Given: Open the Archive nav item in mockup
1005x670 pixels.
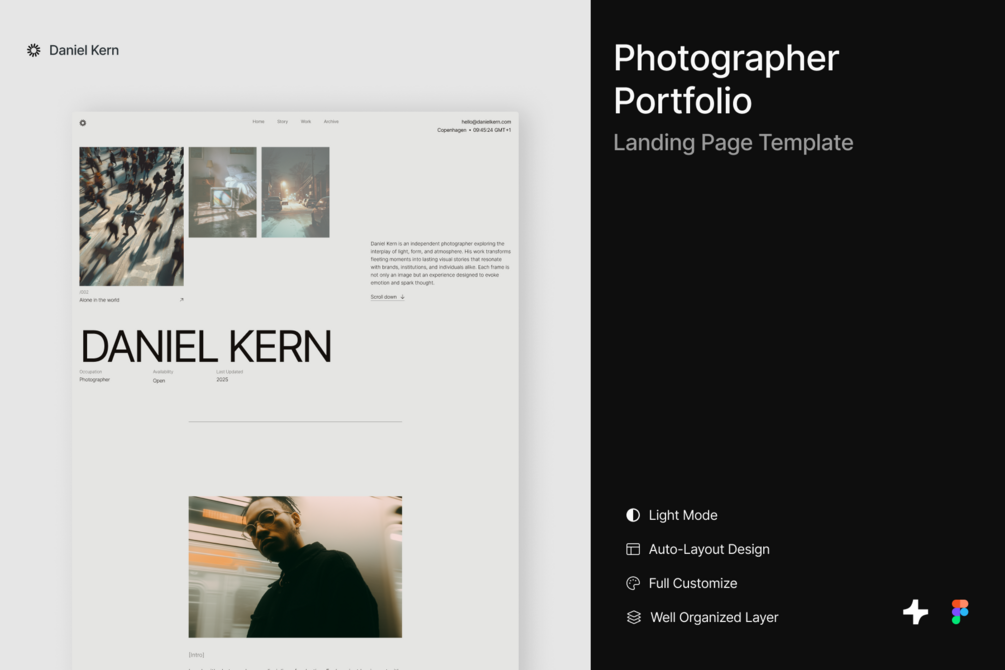Looking at the screenshot, I should pos(331,121).
